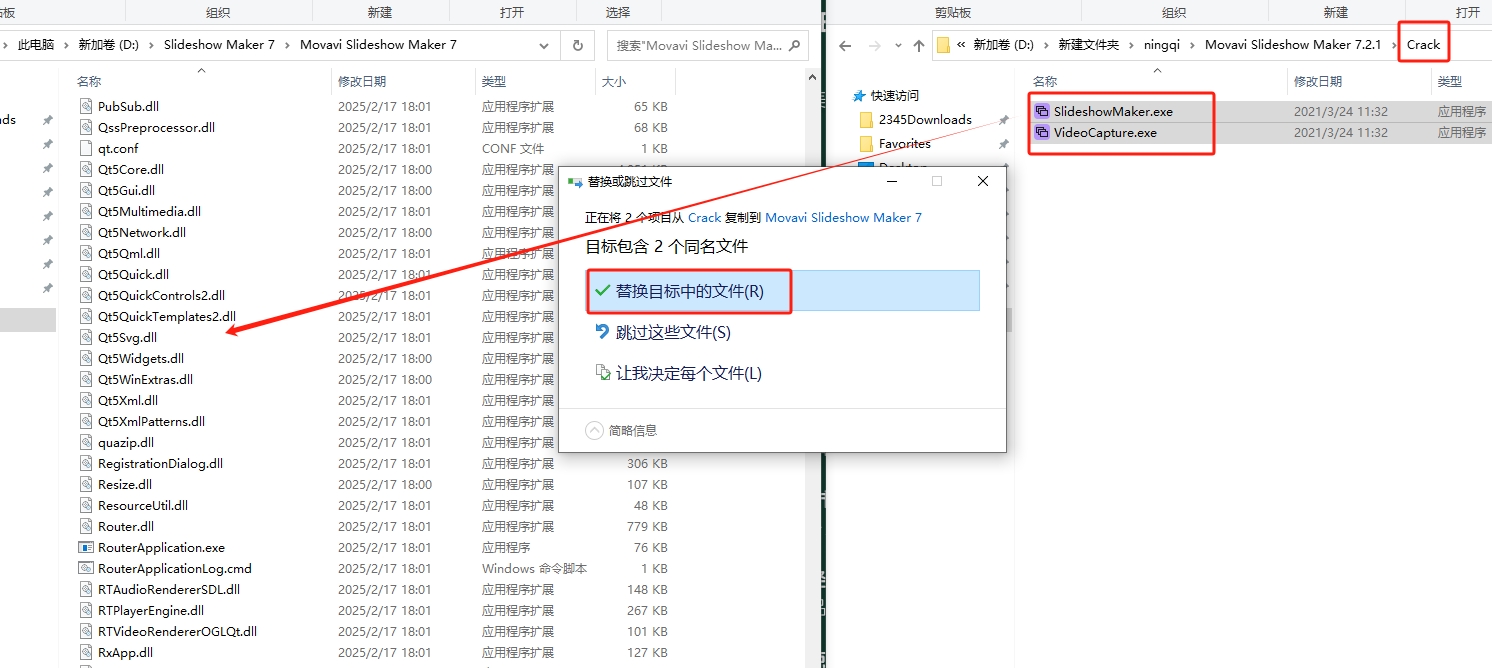Click the RouterApplication.exe file icon
1492x668 pixels.
pos(86,547)
